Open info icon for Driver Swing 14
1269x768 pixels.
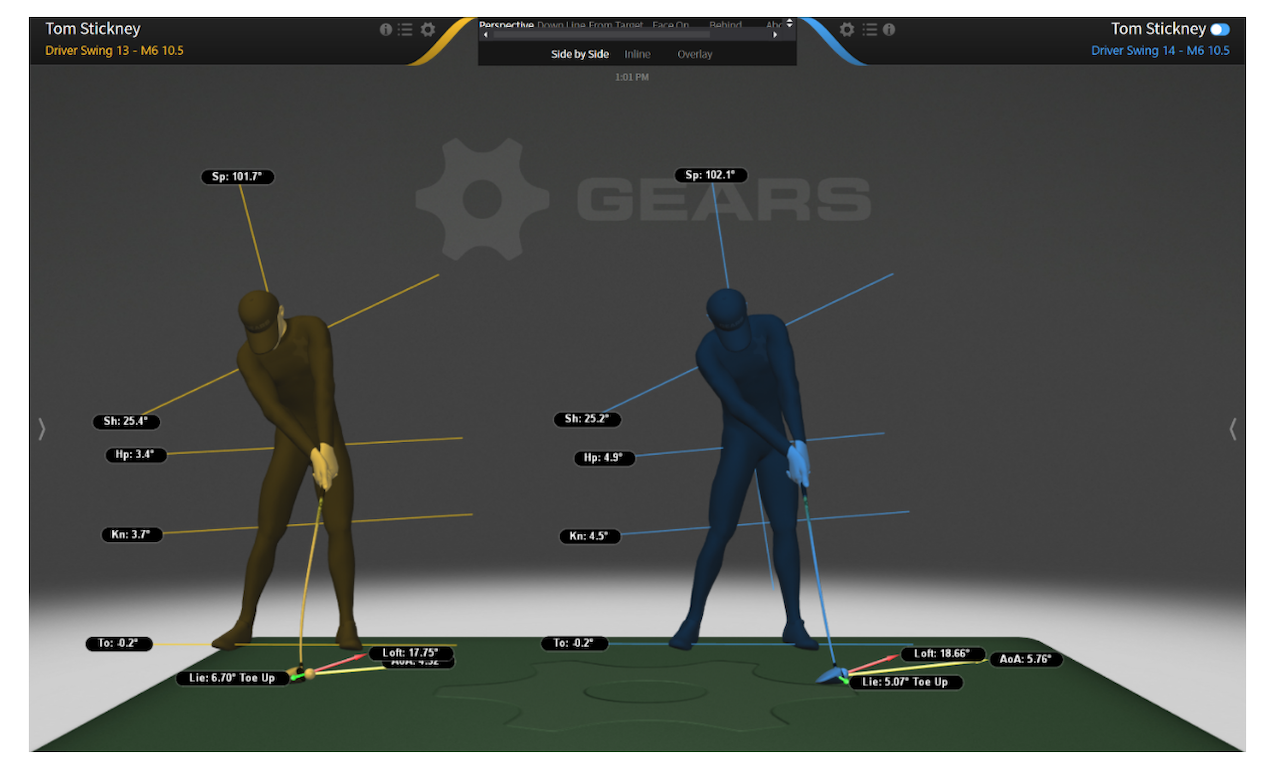point(889,30)
